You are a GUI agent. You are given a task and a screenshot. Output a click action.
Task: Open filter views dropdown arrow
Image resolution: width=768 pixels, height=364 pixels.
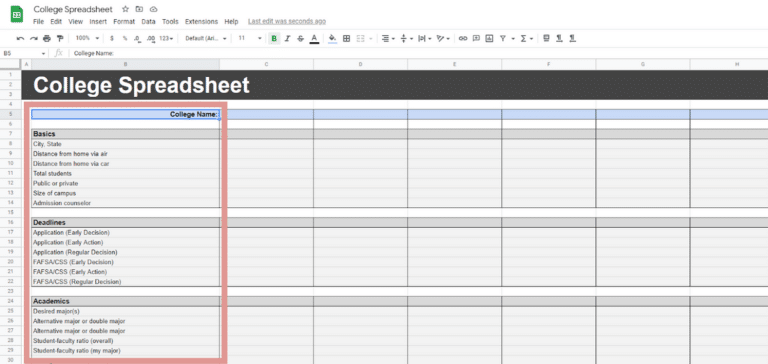click(513, 38)
